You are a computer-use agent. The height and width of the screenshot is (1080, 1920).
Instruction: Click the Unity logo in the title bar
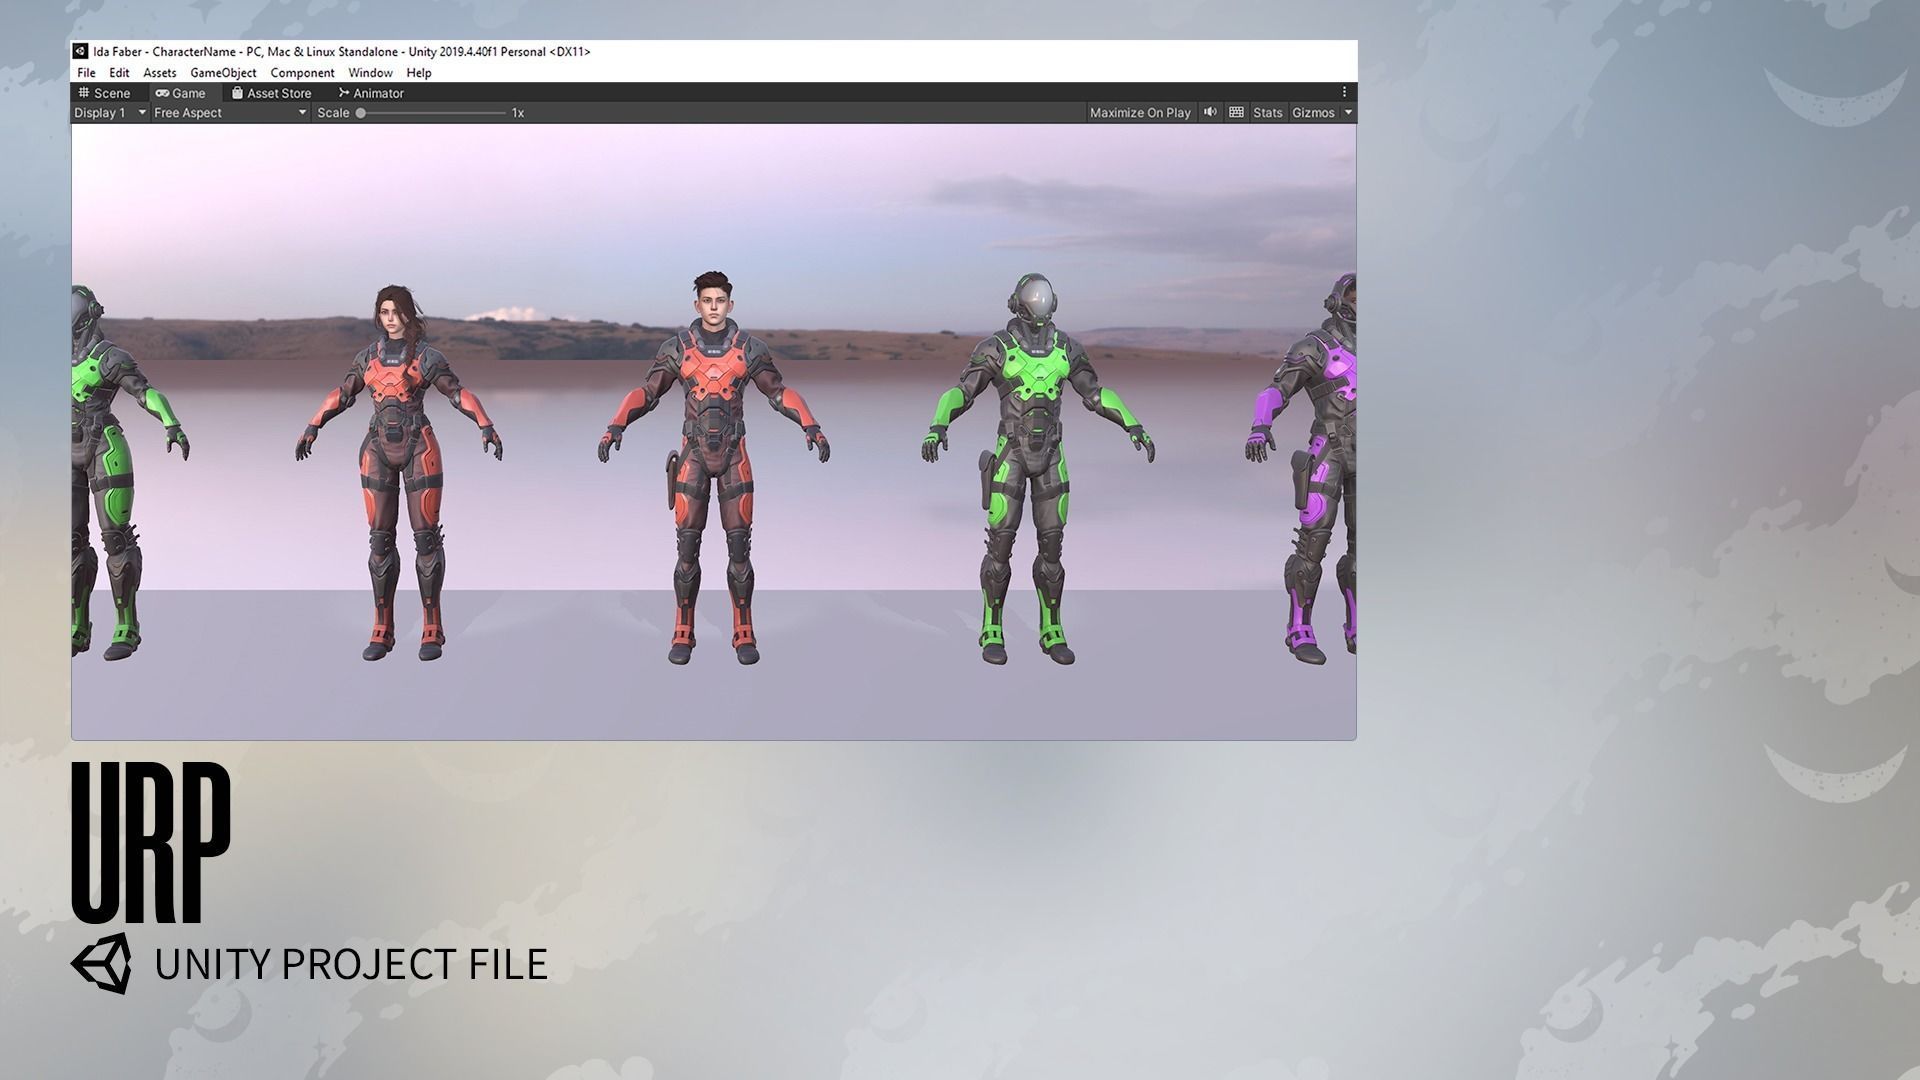pos(80,52)
